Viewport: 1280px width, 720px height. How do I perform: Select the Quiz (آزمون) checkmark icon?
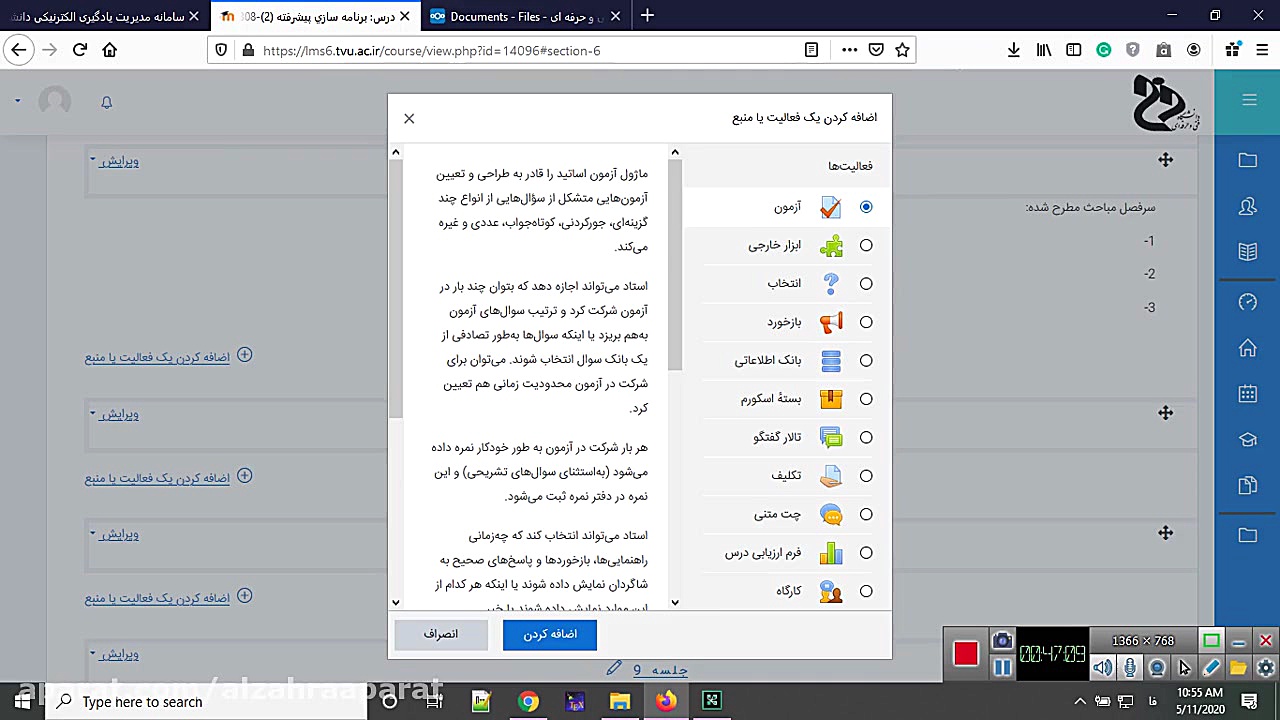(x=830, y=206)
